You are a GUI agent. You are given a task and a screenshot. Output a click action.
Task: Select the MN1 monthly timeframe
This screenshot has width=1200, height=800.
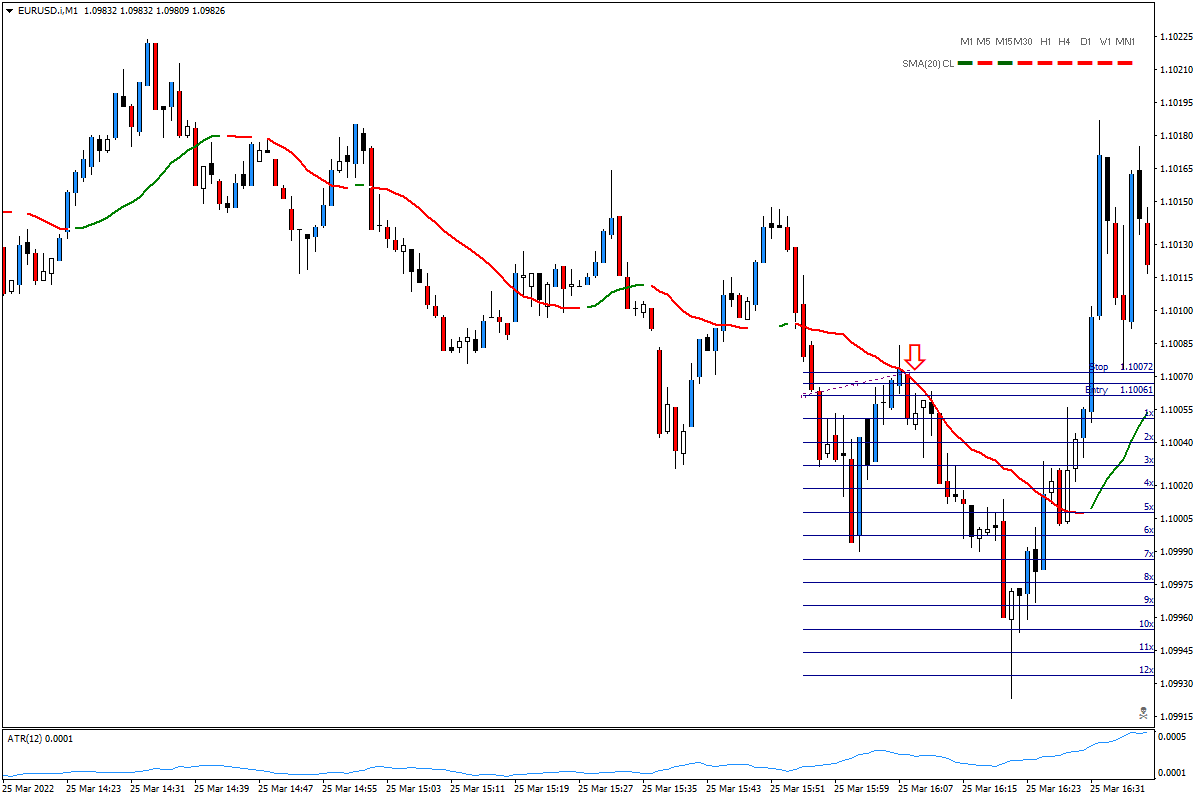pos(1125,42)
